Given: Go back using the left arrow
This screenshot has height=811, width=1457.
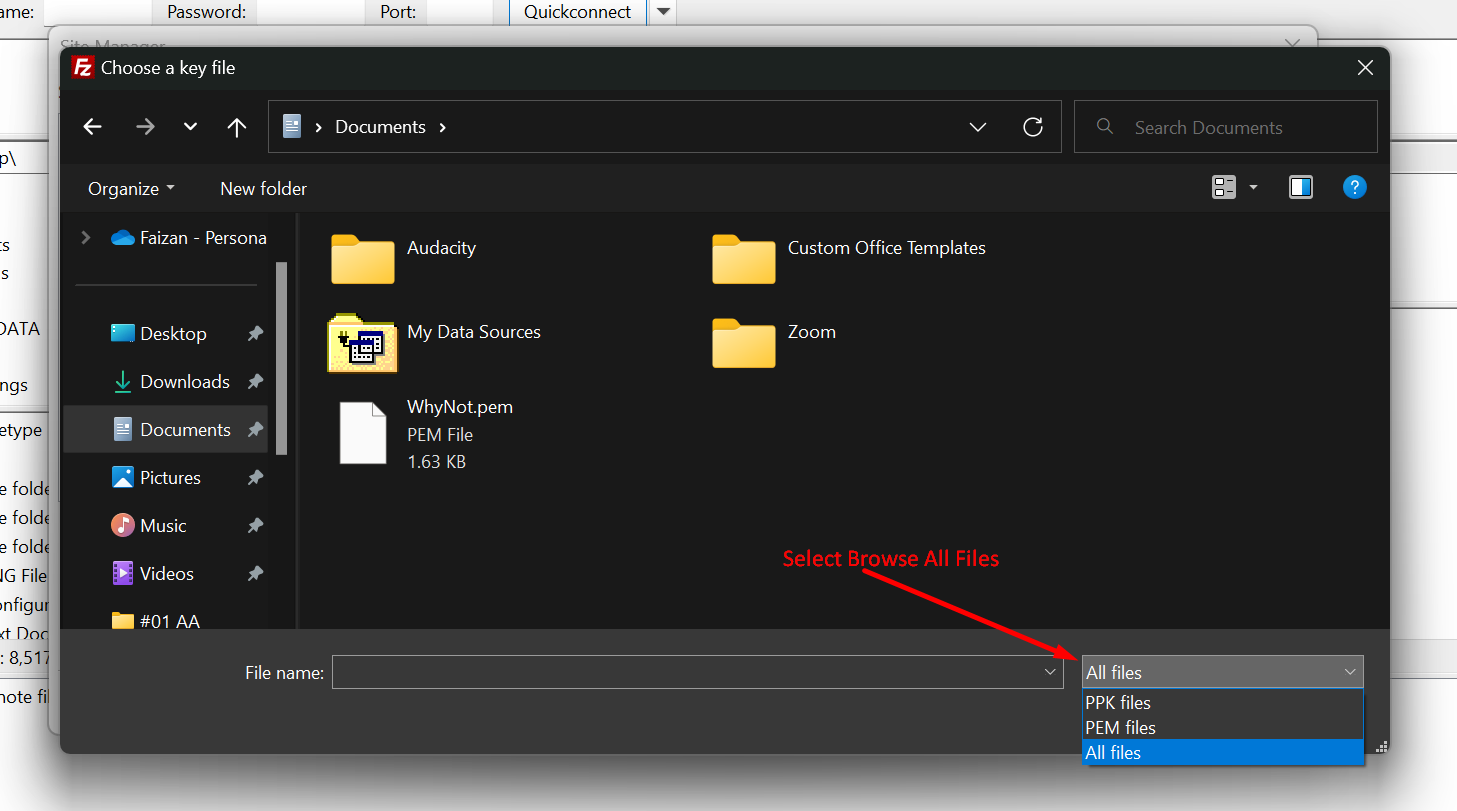Looking at the screenshot, I should click(92, 127).
